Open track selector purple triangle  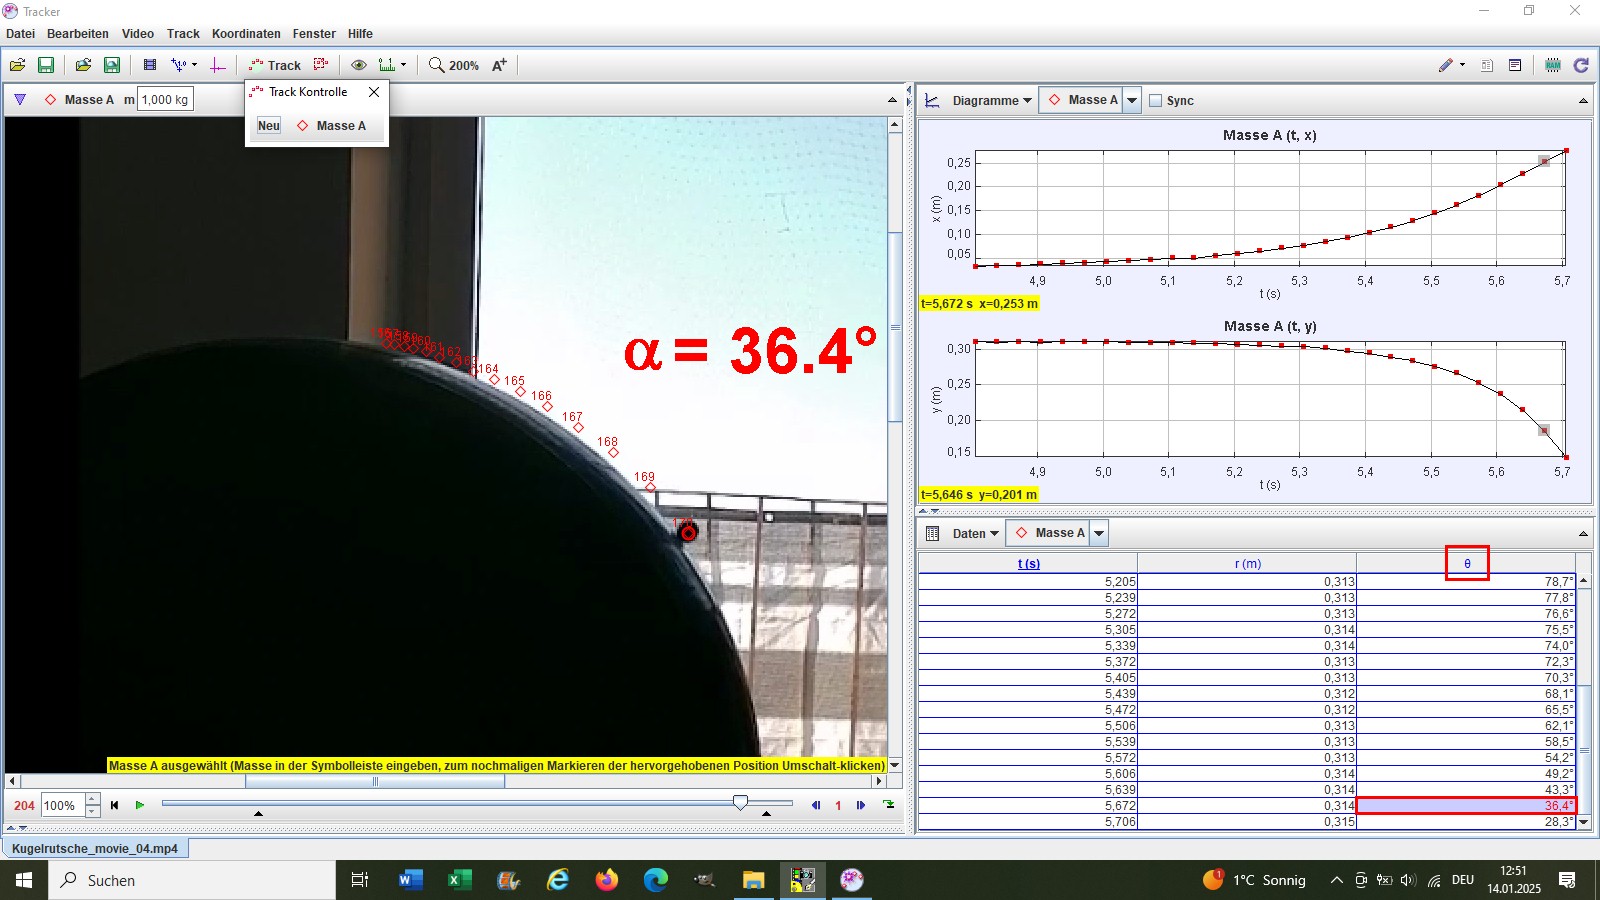point(20,99)
